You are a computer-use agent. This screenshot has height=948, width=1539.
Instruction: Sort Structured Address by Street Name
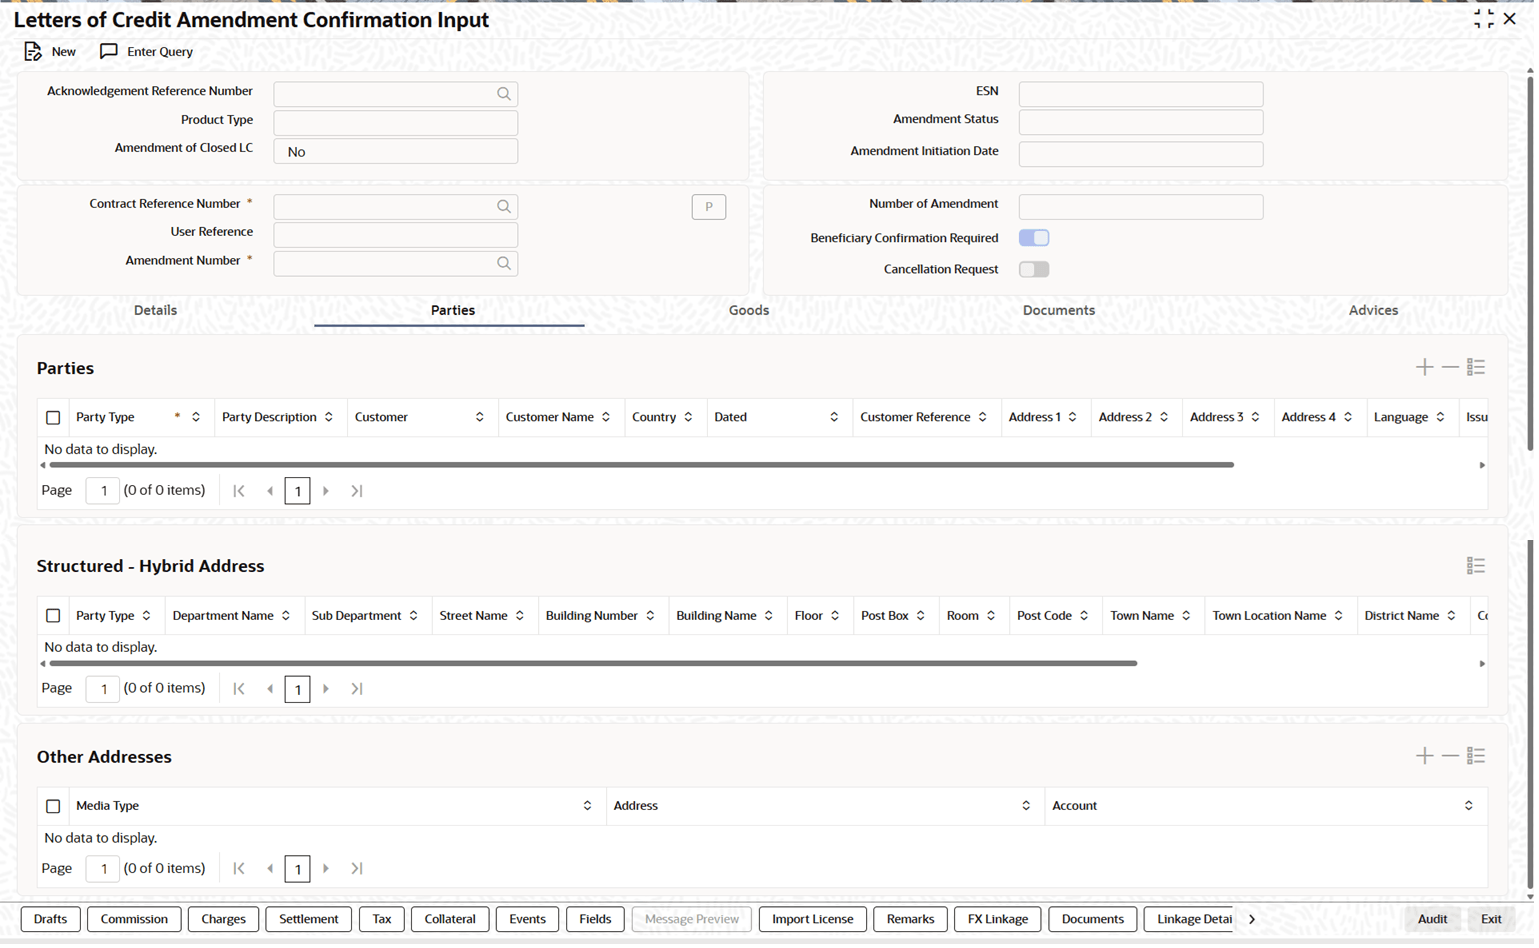coord(520,616)
